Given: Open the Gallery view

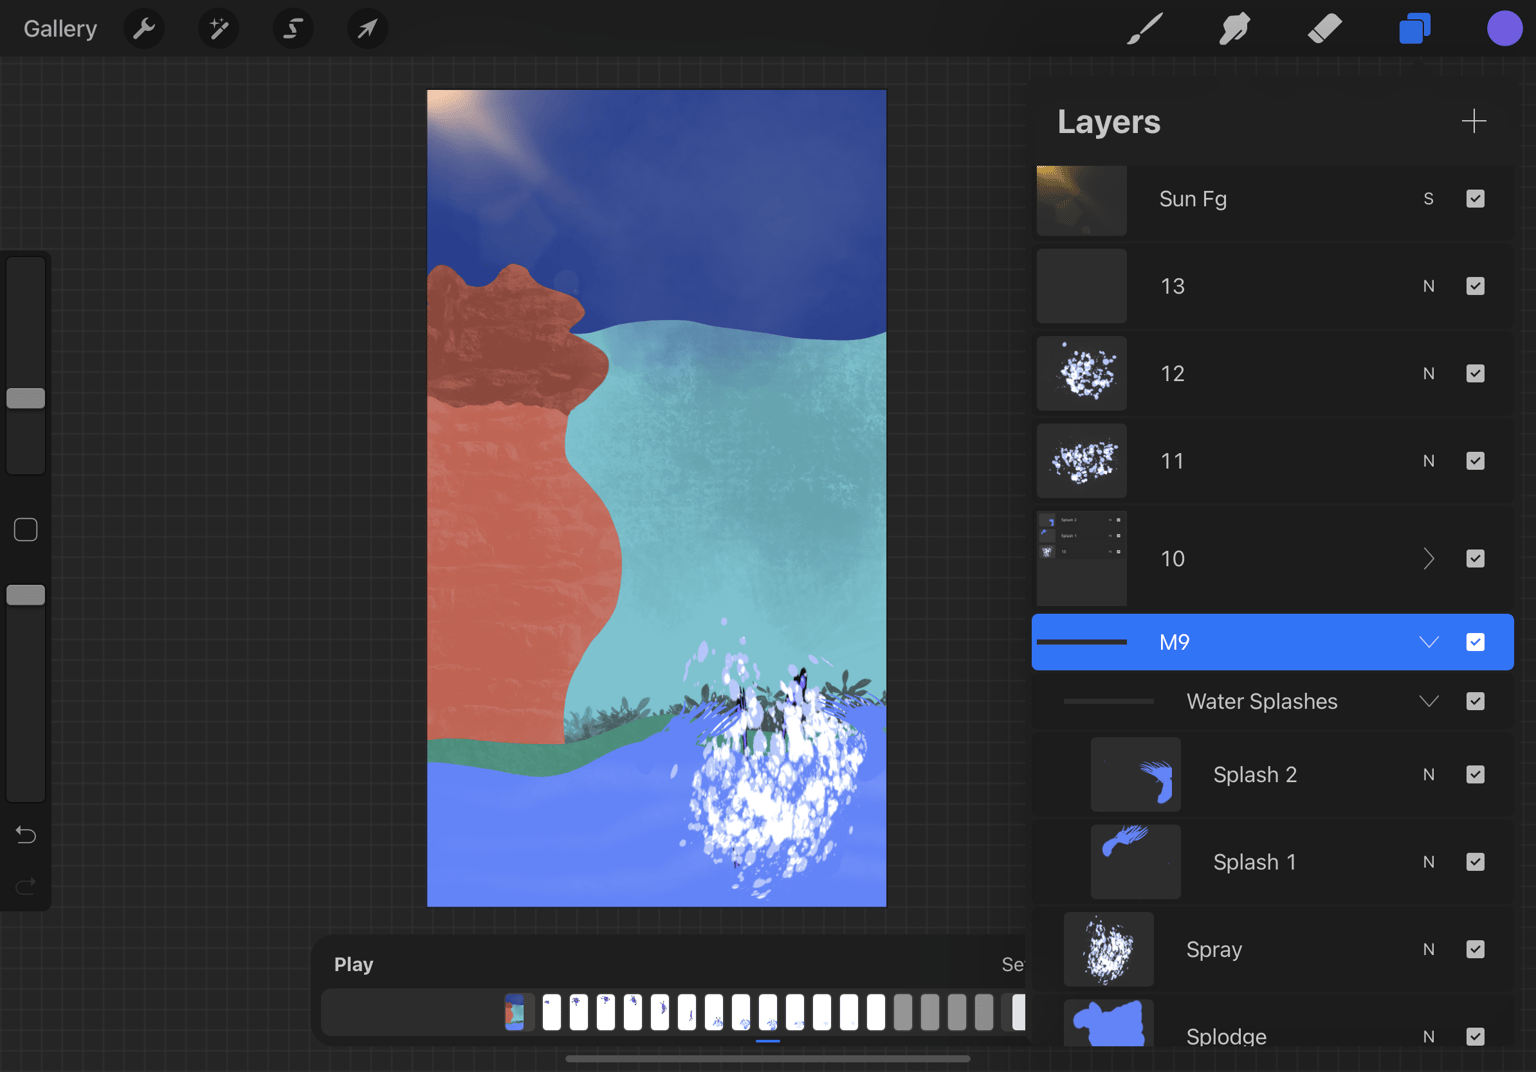Looking at the screenshot, I should click(60, 29).
